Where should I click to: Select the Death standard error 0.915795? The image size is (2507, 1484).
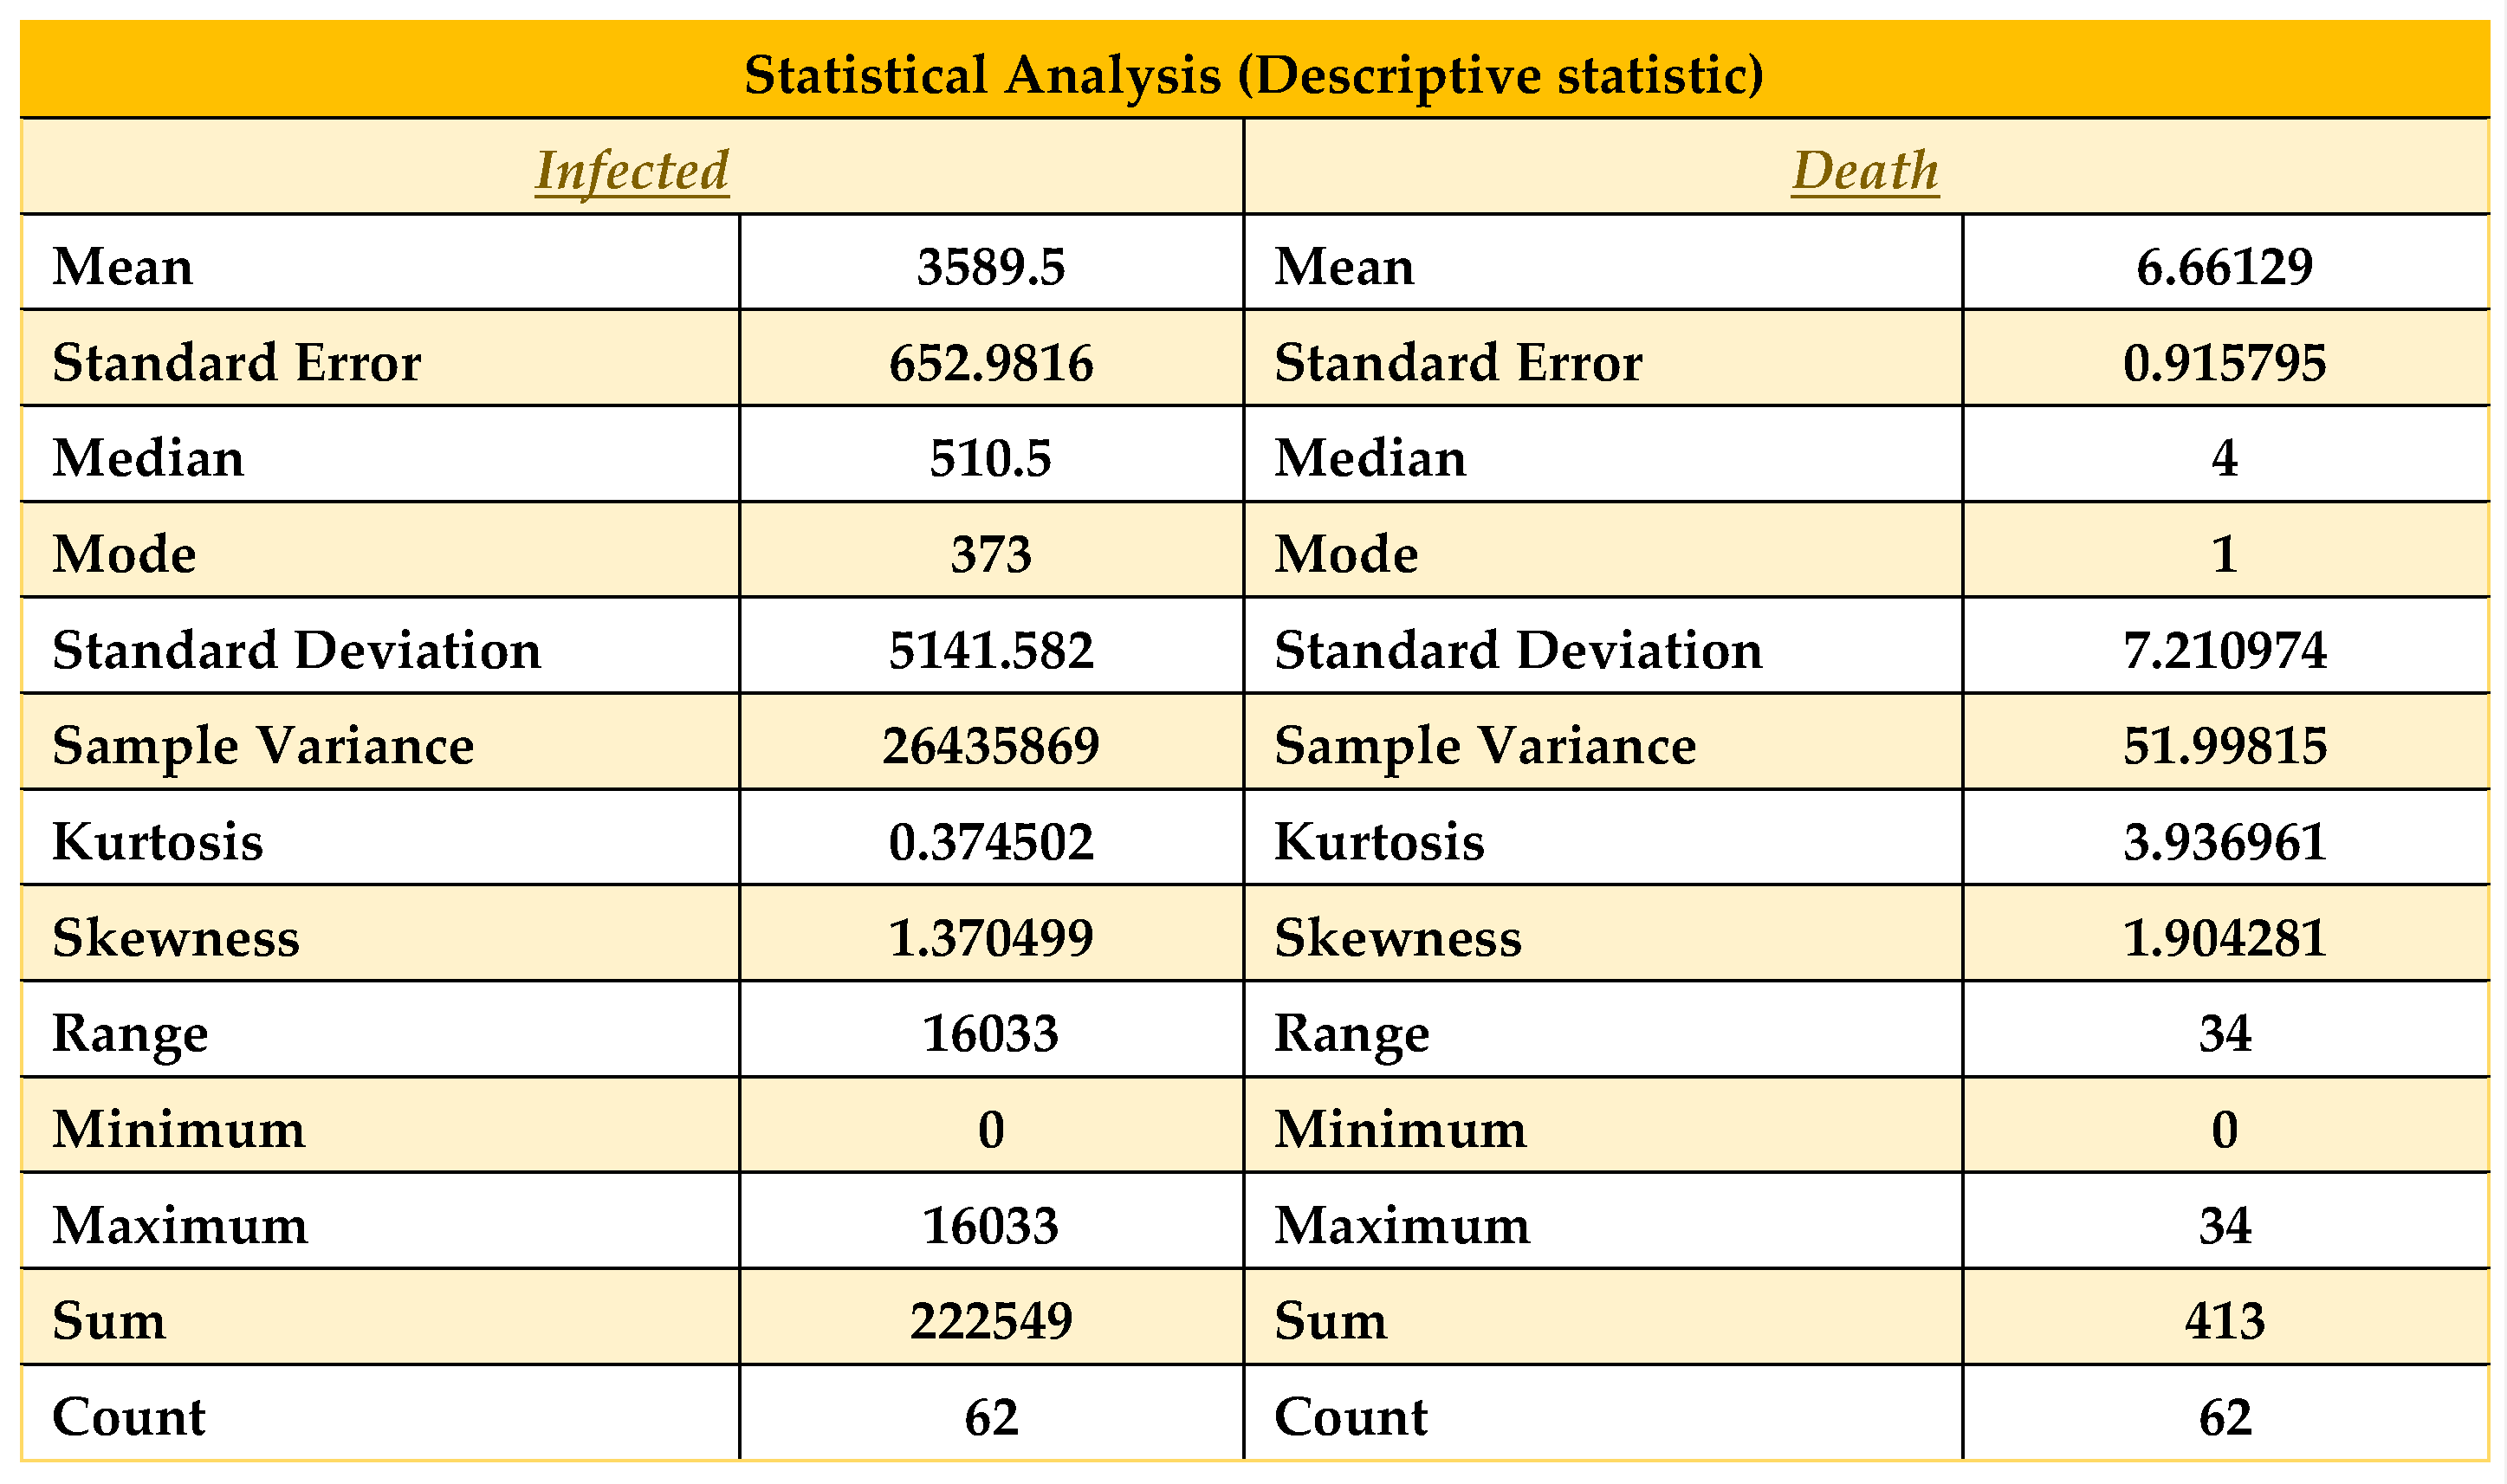pyautogui.click(x=2225, y=362)
